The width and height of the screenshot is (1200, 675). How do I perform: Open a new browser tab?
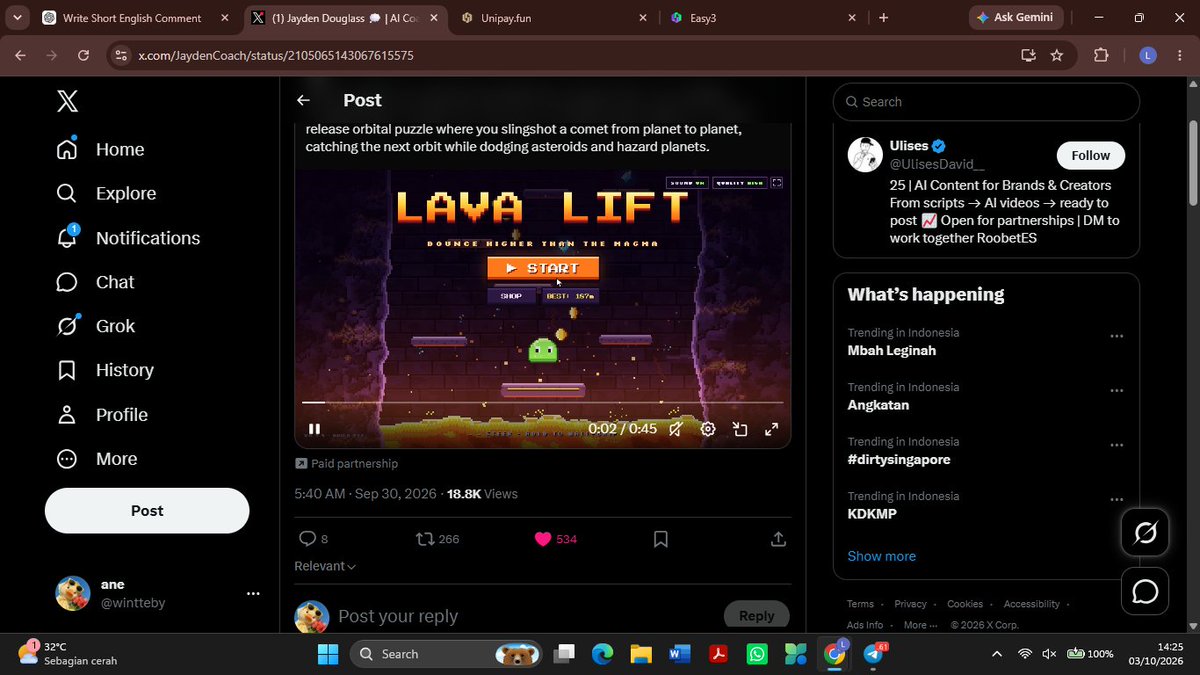883,18
